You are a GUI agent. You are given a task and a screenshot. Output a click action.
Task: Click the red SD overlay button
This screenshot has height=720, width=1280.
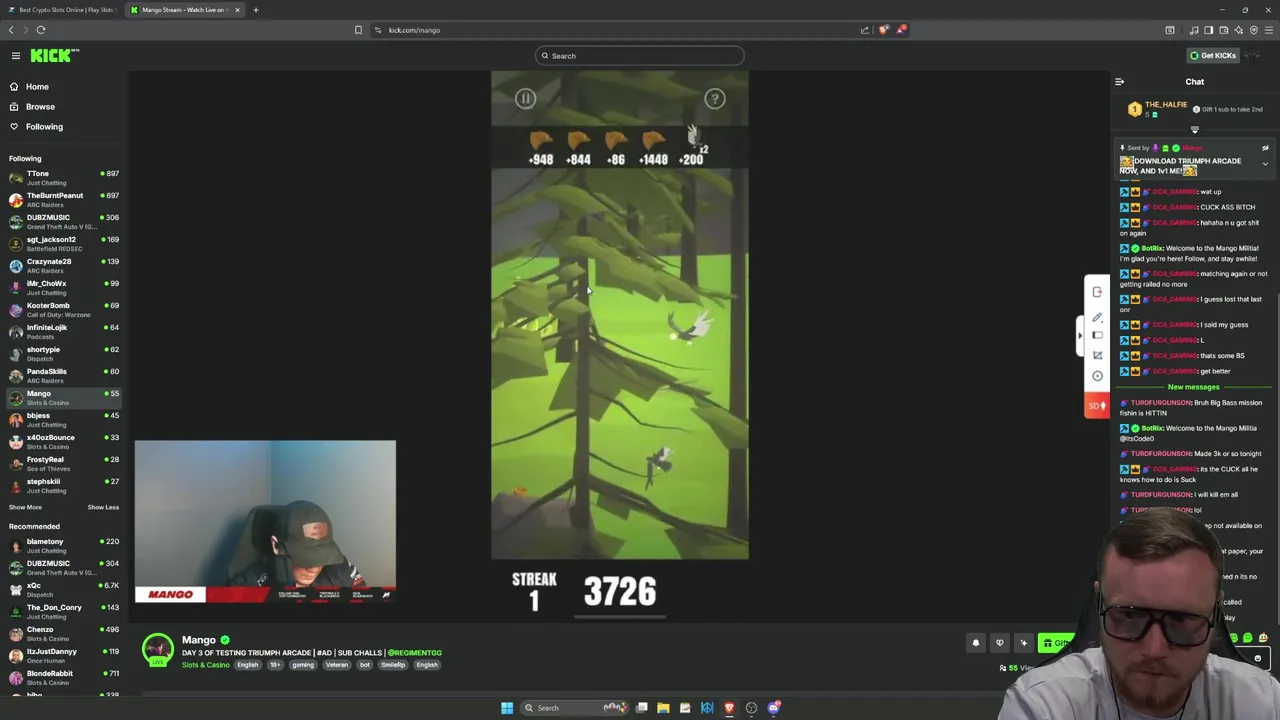pos(1097,406)
